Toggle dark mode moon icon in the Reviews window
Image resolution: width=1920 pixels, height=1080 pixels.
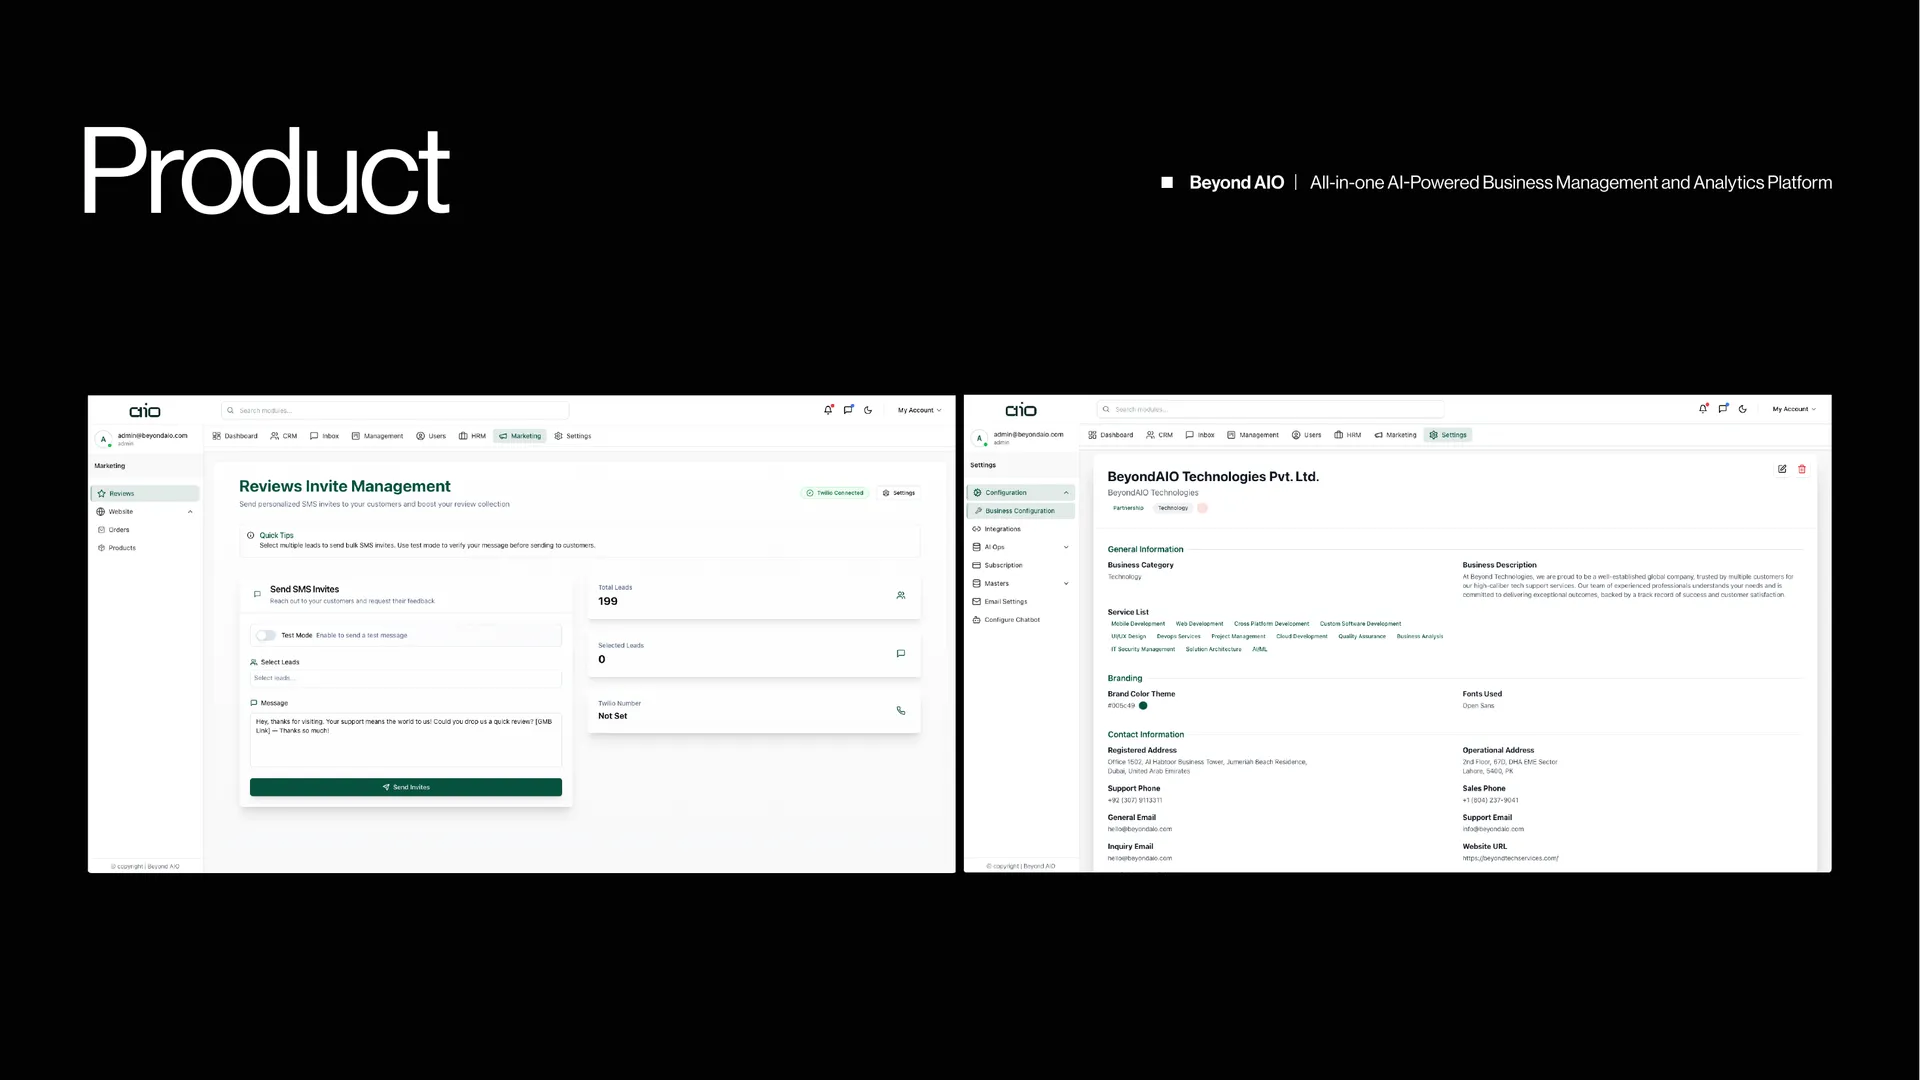(868, 410)
